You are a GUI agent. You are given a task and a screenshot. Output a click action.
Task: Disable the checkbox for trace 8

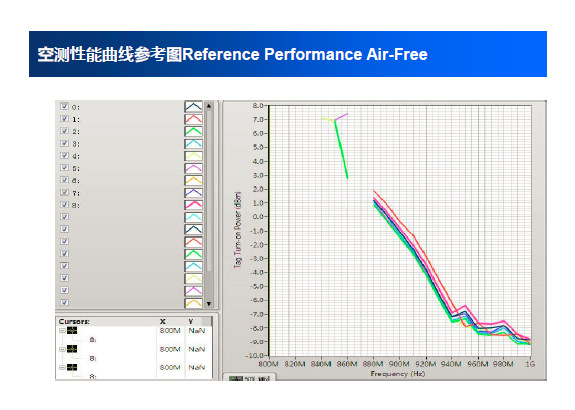coord(65,204)
